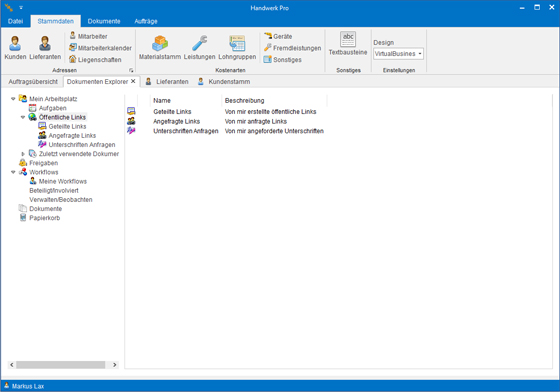Open Fremdleistungen in the ribbon
560x392 pixels.
click(292, 48)
